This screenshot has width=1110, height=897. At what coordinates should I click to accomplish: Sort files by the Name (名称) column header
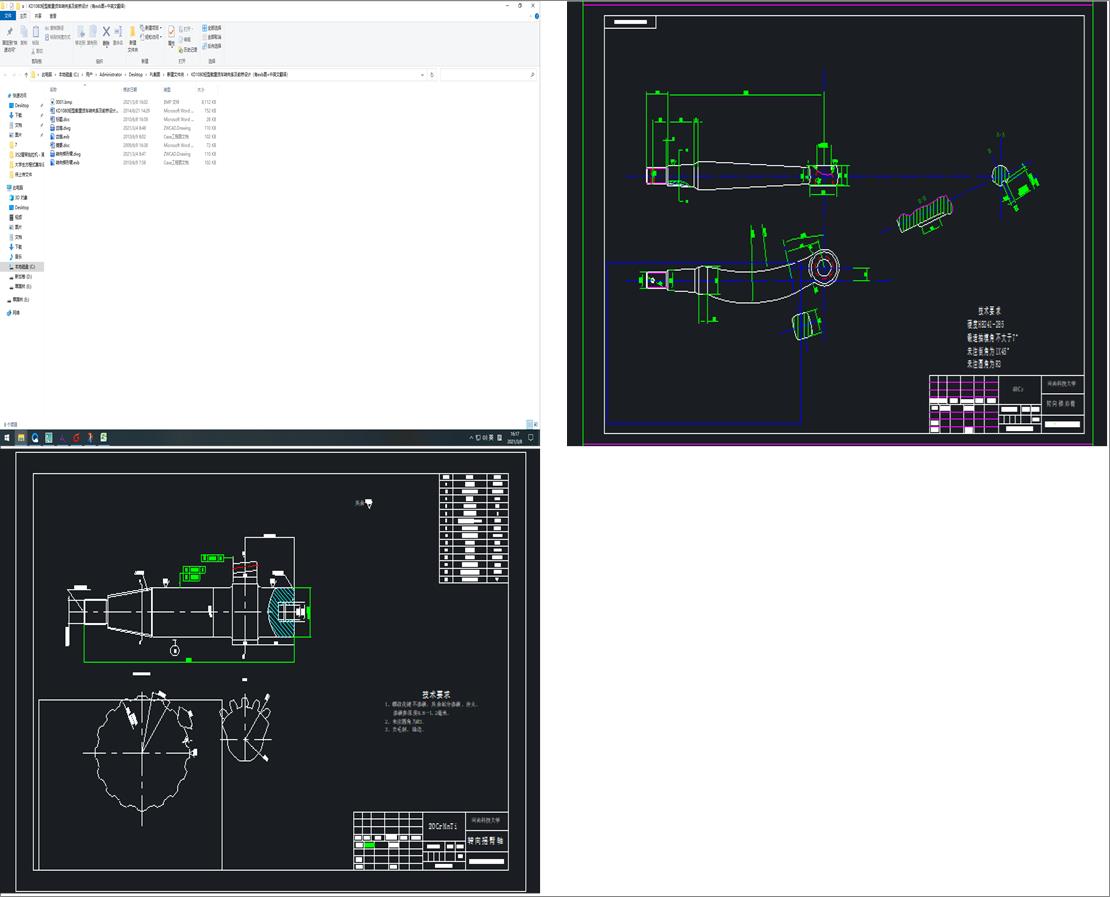coord(53,90)
